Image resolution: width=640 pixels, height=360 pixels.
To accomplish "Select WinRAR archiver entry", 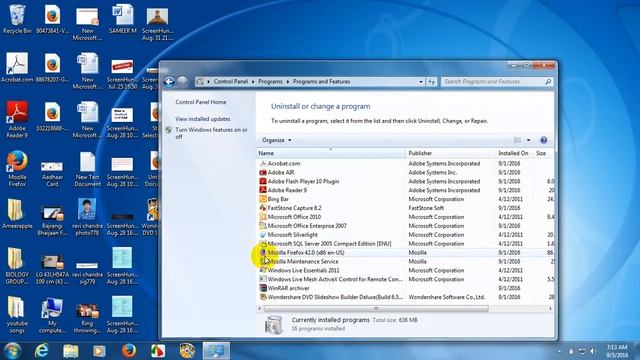I will click(x=288, y=288).
